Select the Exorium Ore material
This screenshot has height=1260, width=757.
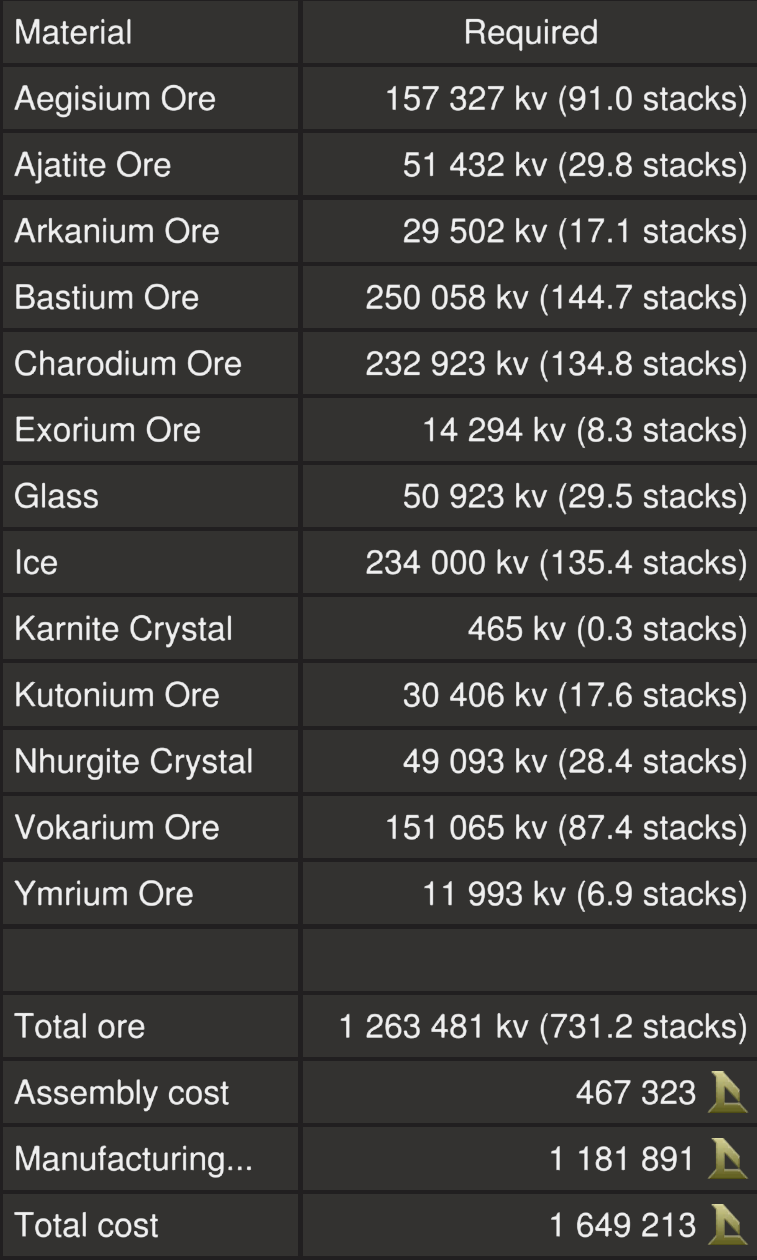pyautogui.click(x=107, y=429)
